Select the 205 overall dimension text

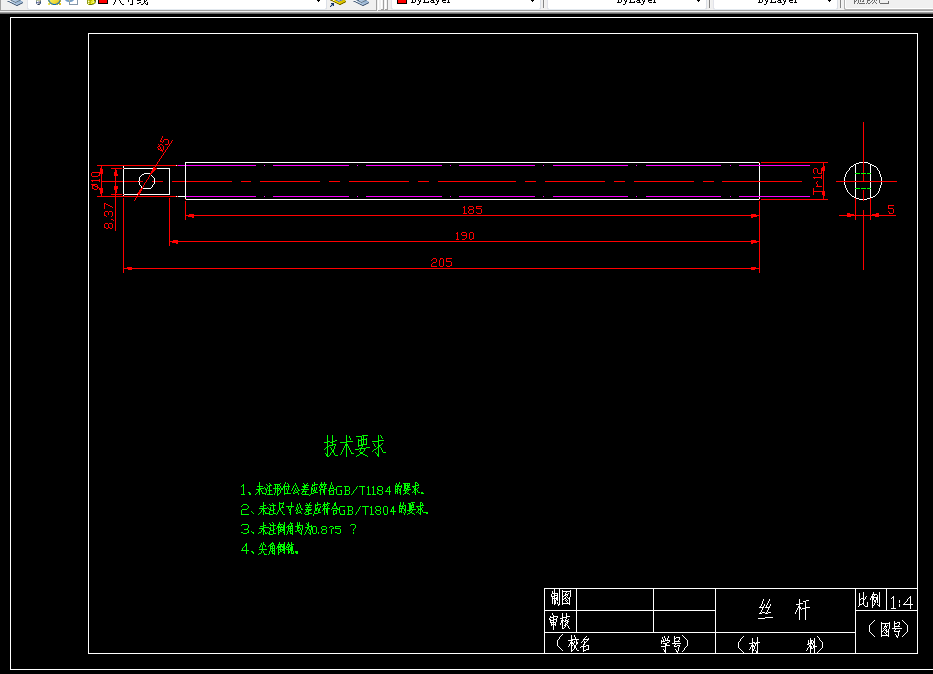coord(442,262)
